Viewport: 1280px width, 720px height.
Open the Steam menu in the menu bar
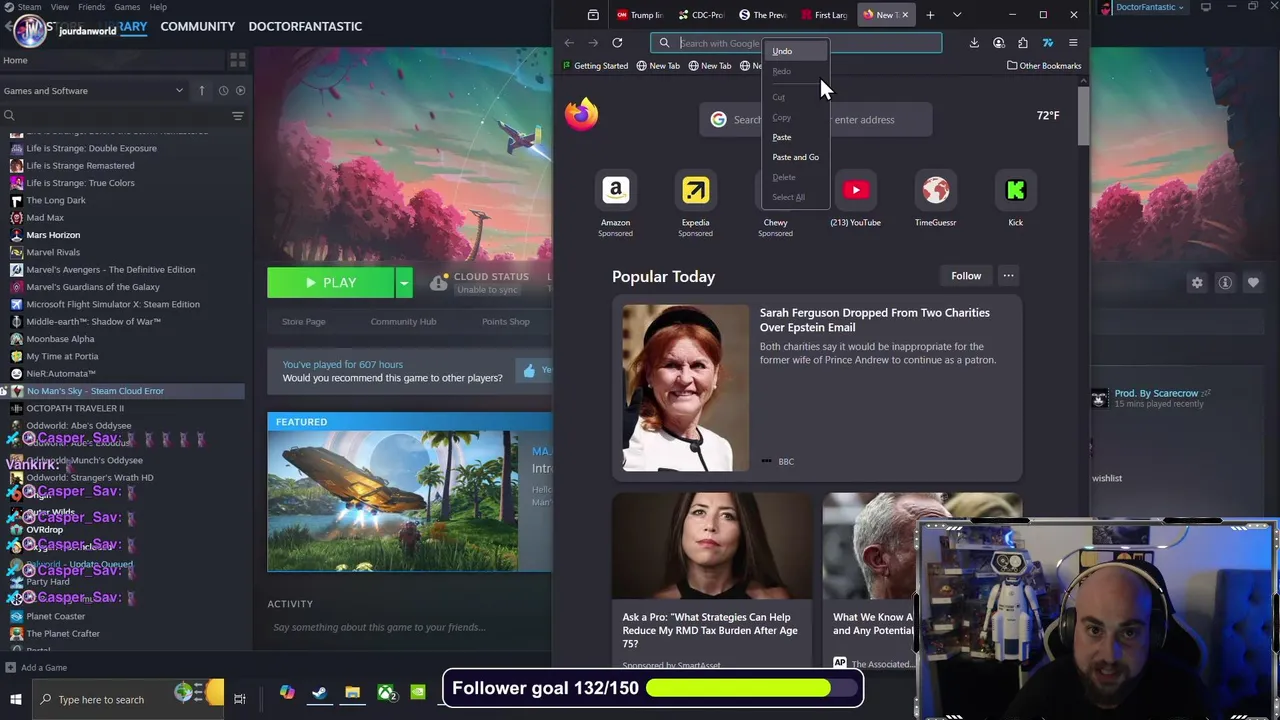[29, 7]
